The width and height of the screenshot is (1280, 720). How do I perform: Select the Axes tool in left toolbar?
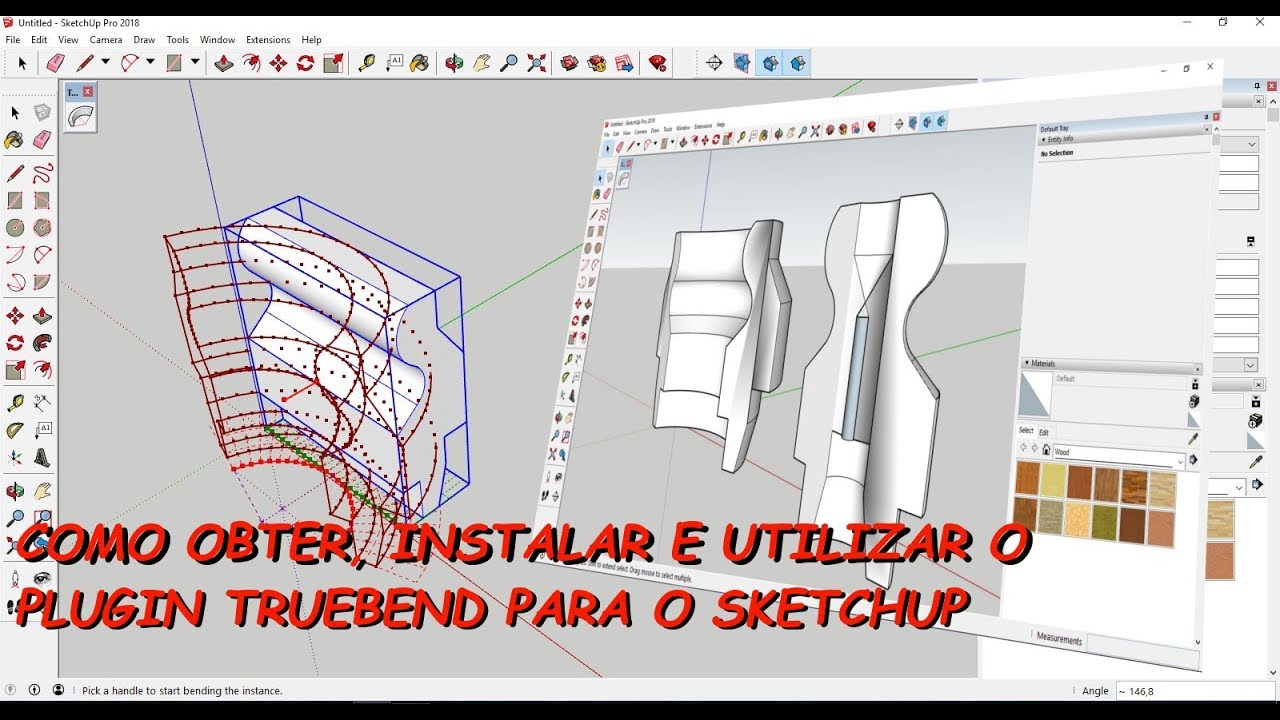click(x=15, y=458)
